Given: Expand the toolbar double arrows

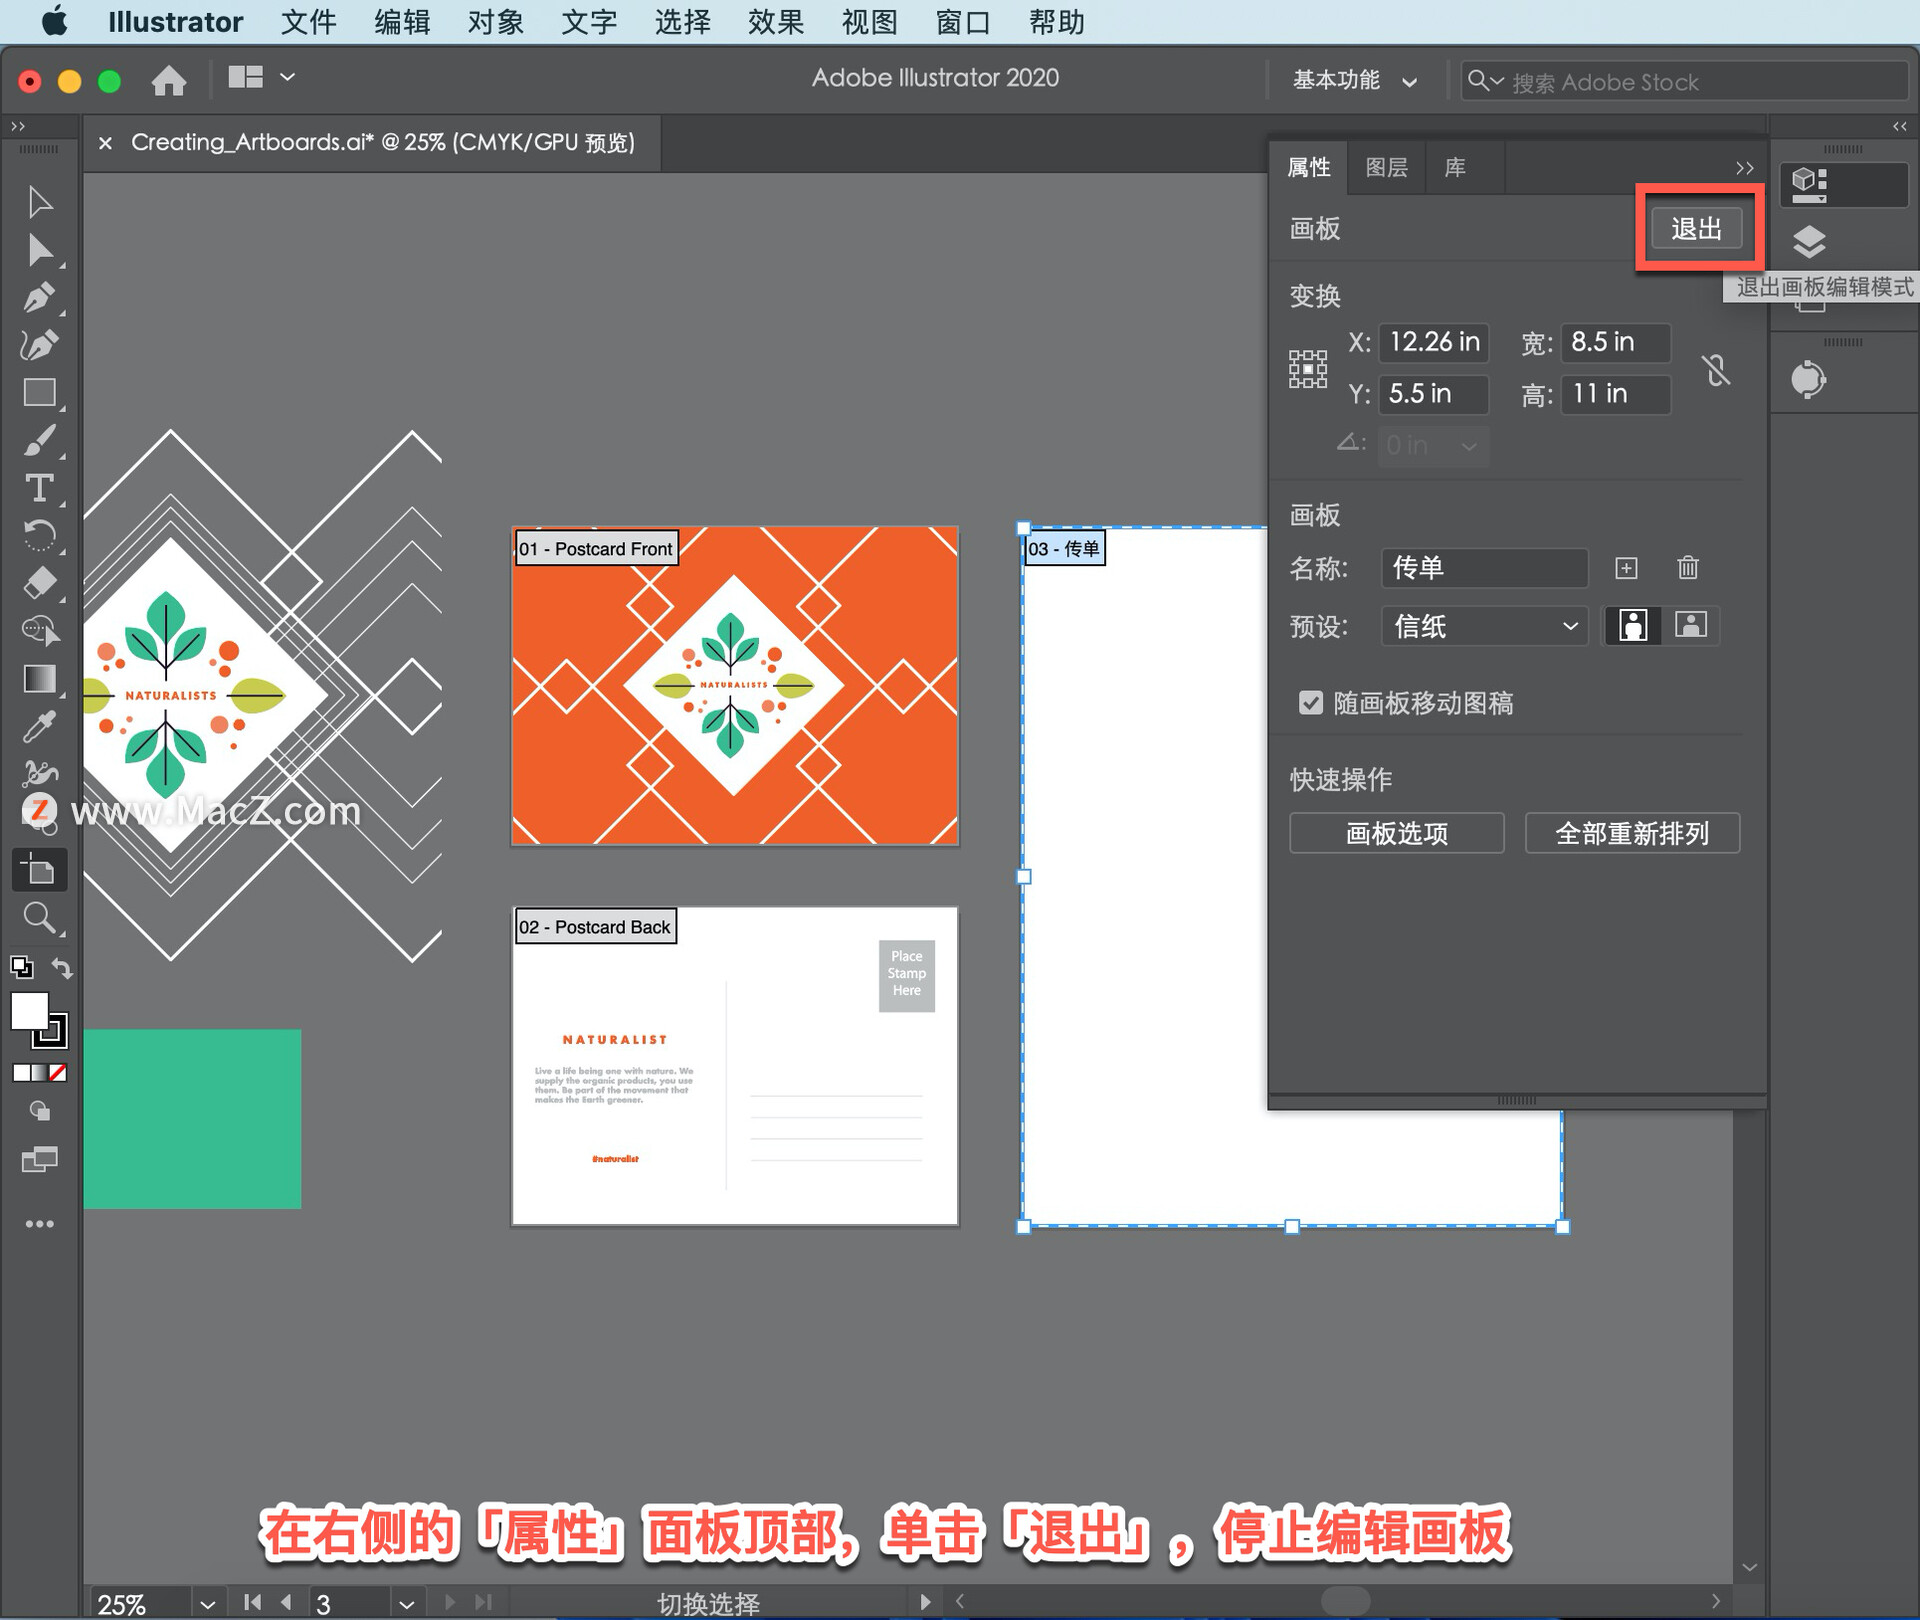Looking at the screenshot, I should [x=17, y=127].
